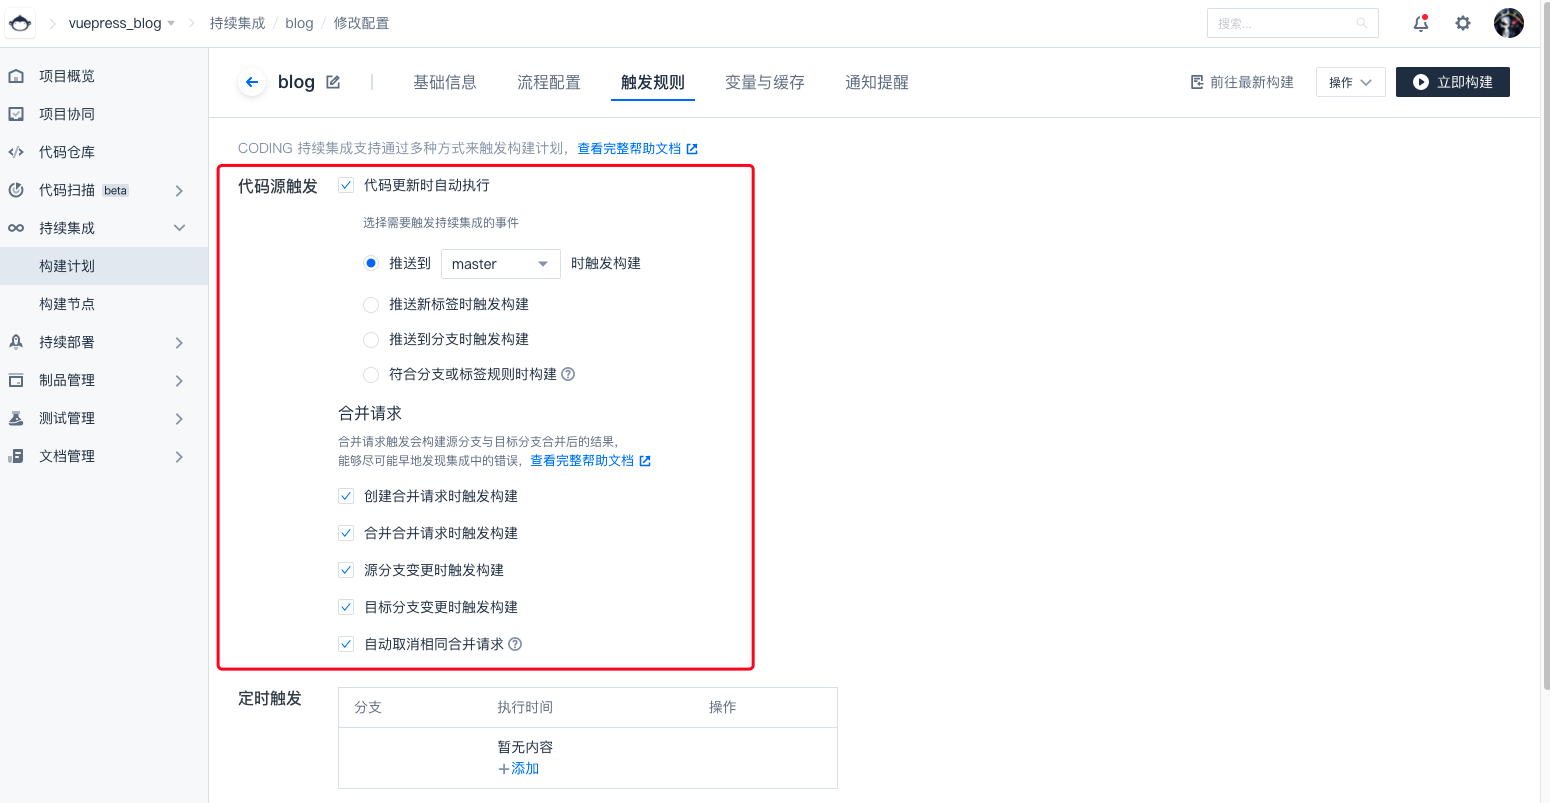The width and height of the screenshot is (1550, 803).
Task: Click +添加 link in 定时触发 table
Action: tap(518, 768)
